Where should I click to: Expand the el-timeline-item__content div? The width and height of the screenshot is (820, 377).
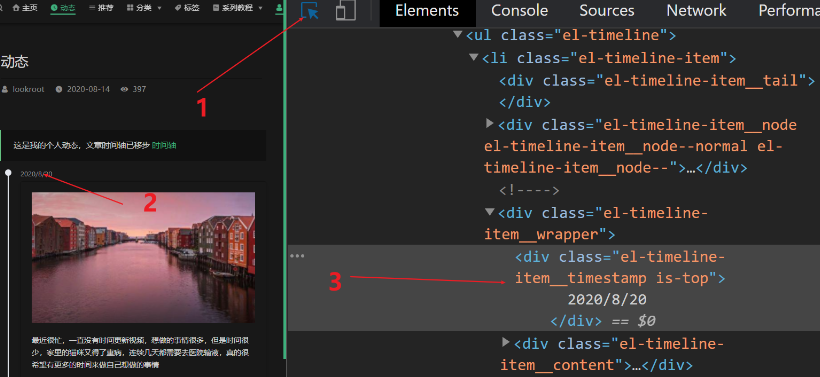click(506, 342)
